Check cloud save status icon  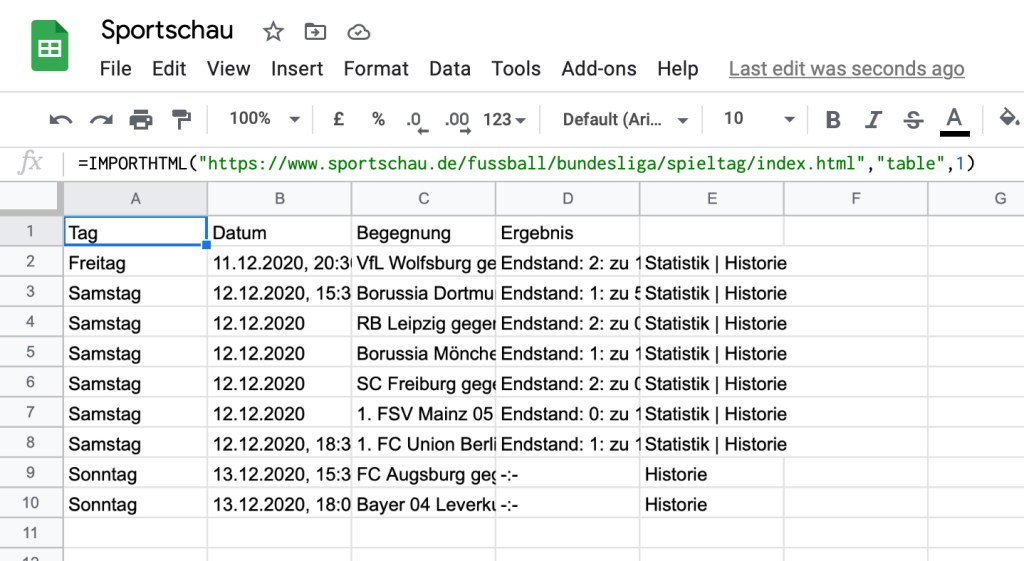(359, 31)
